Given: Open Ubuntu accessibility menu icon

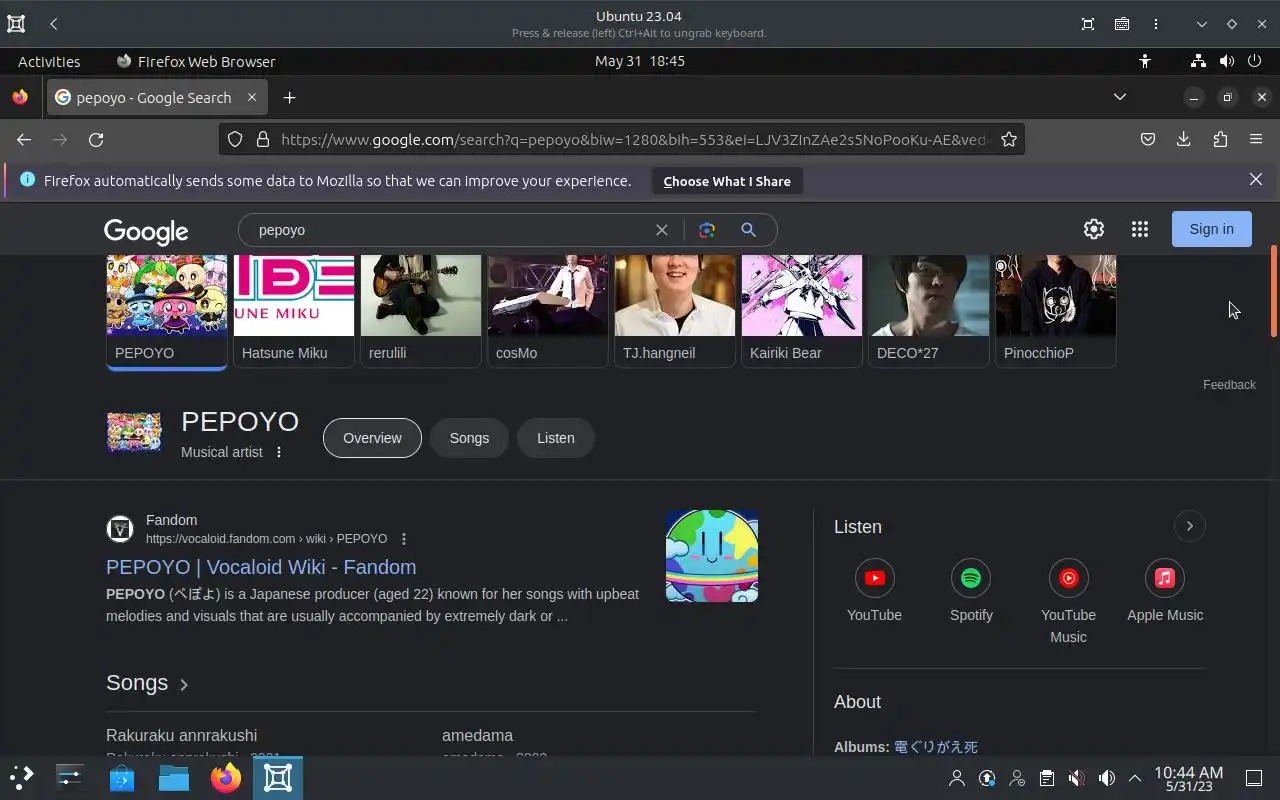Looking at the screenshot, I should [x=1145, y=61].
